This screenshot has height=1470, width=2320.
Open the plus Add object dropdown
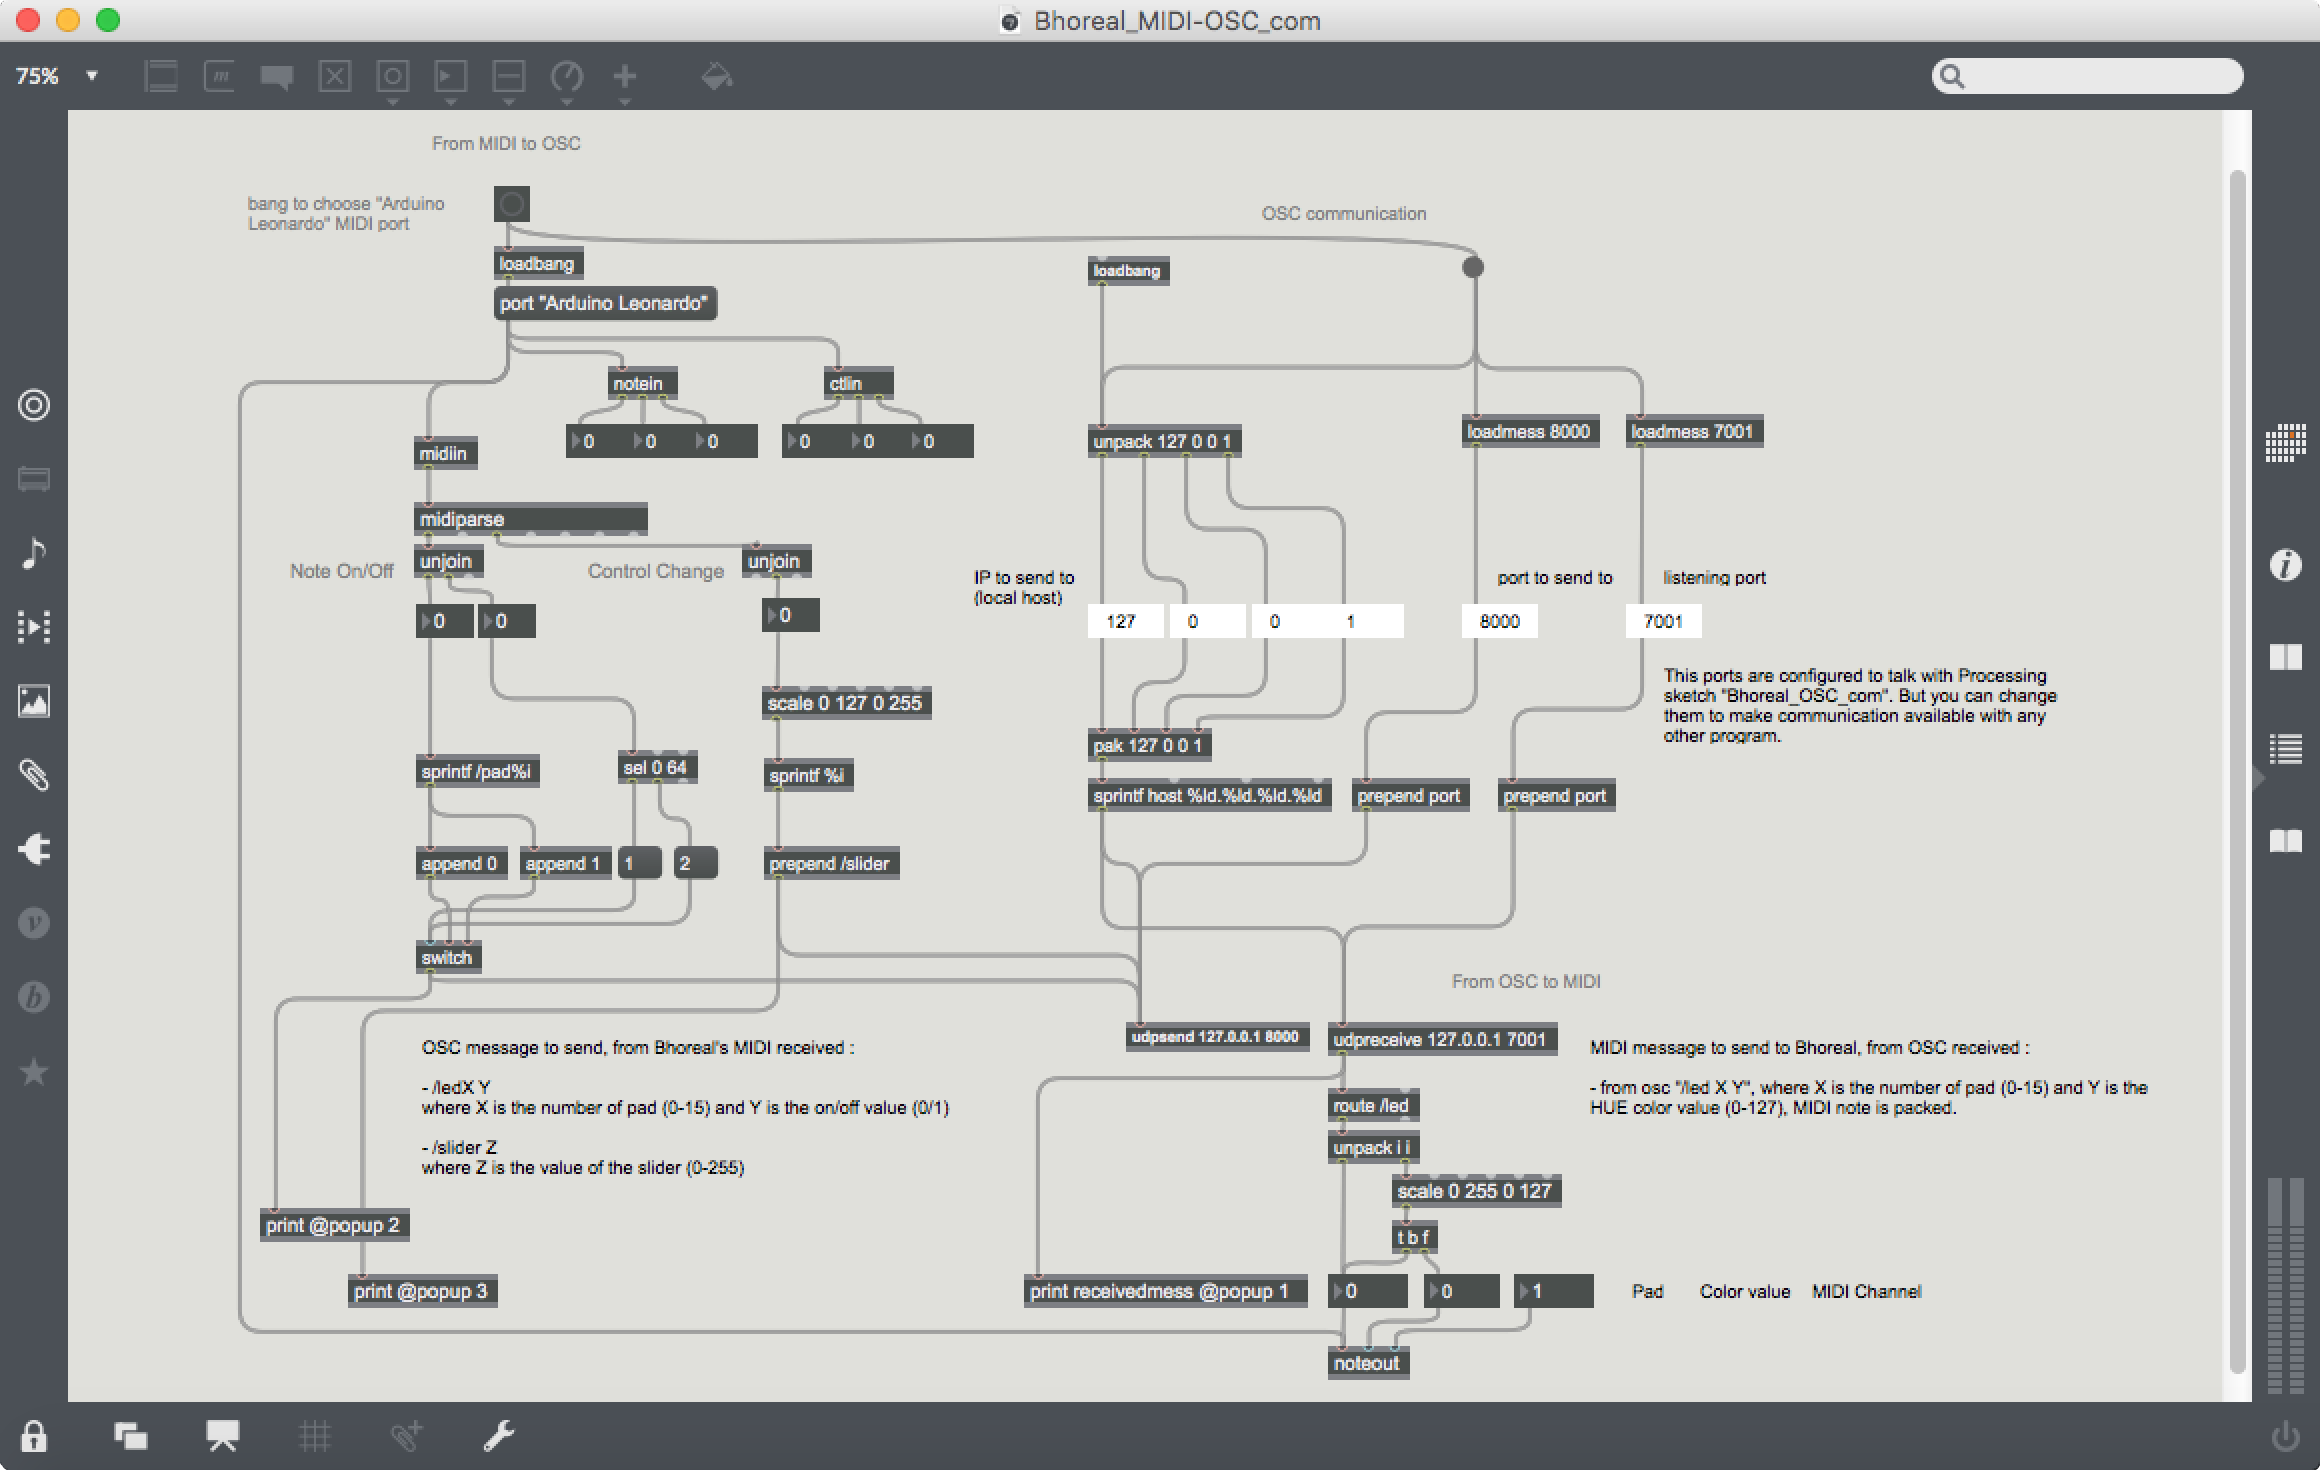click(x=625, y=101)
